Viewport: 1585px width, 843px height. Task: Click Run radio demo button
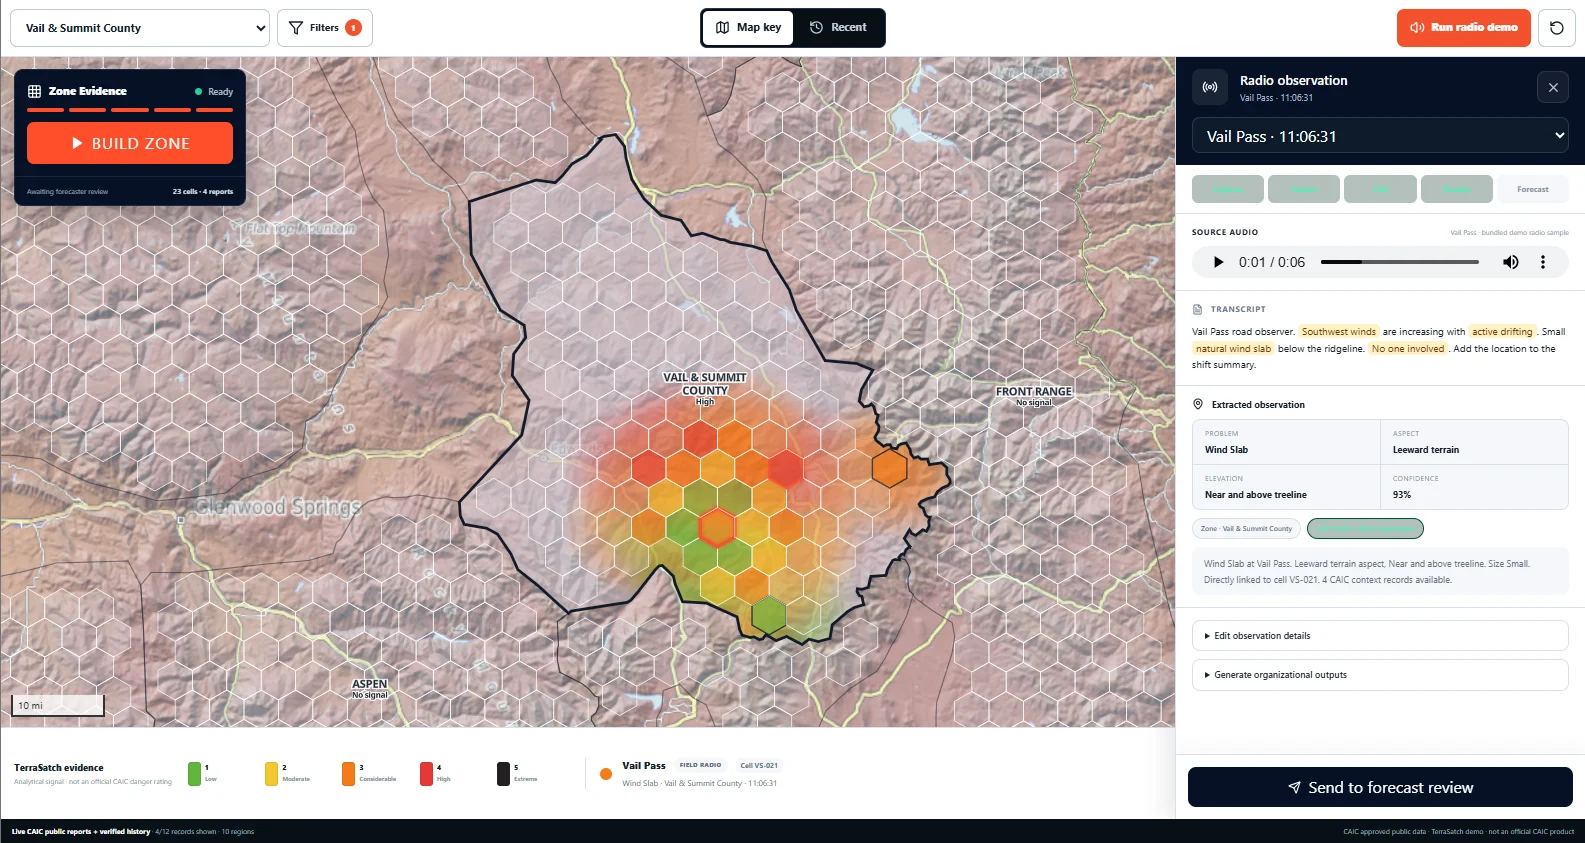click(x=1464, y=28)
